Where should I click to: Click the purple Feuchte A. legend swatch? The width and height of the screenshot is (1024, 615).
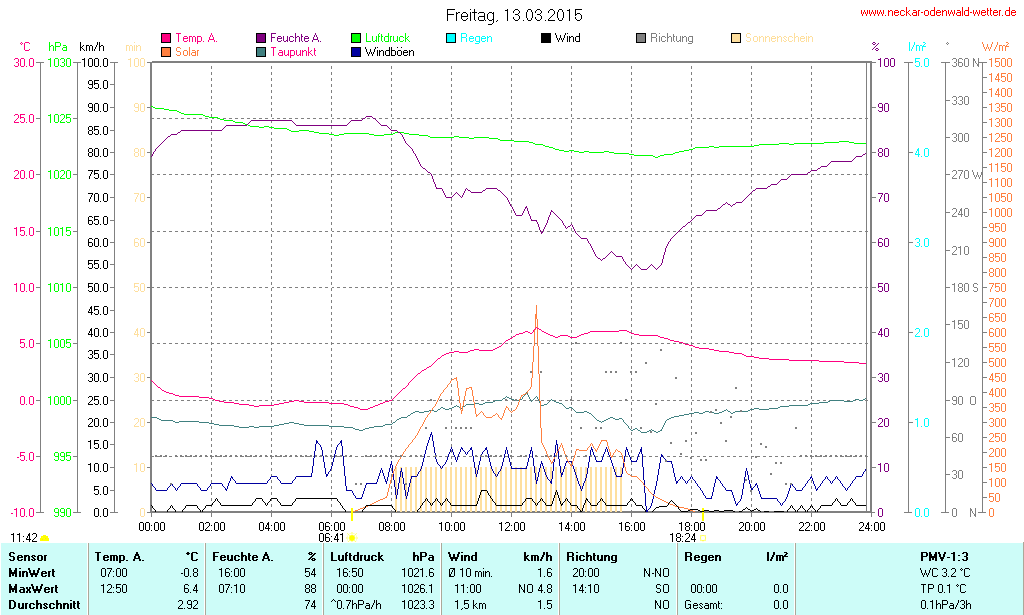point(261,39)
